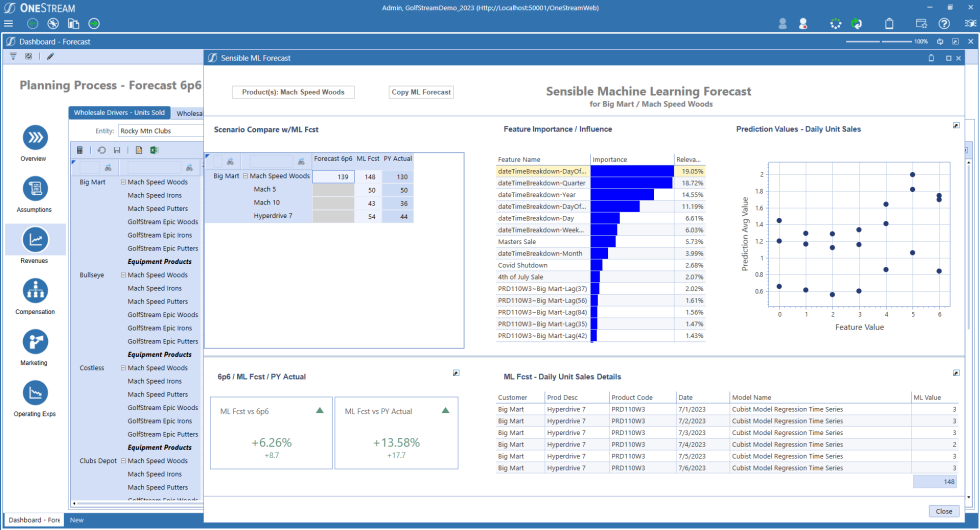Viewport: 980px width, 530px height.
Task: Pop out the Prediction Values chart
Action: pos(956,126)
